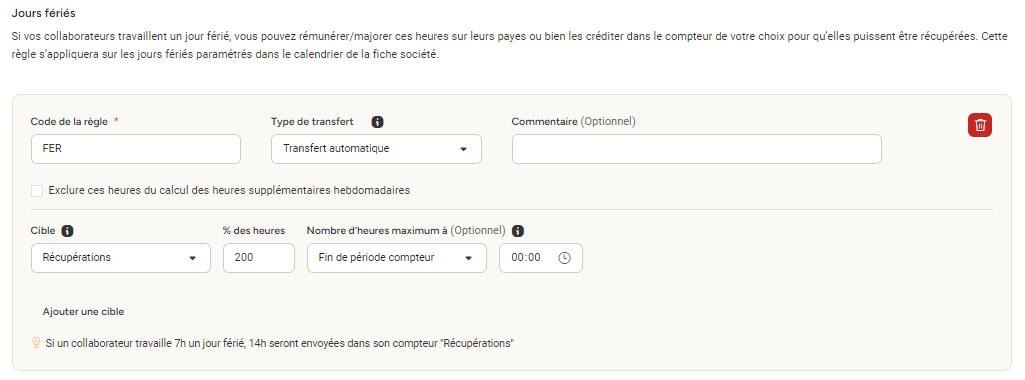The width and height of the screenshot is (1025, 380).
Task: Select the % des heures field showing 200
Action: [259, 258]
